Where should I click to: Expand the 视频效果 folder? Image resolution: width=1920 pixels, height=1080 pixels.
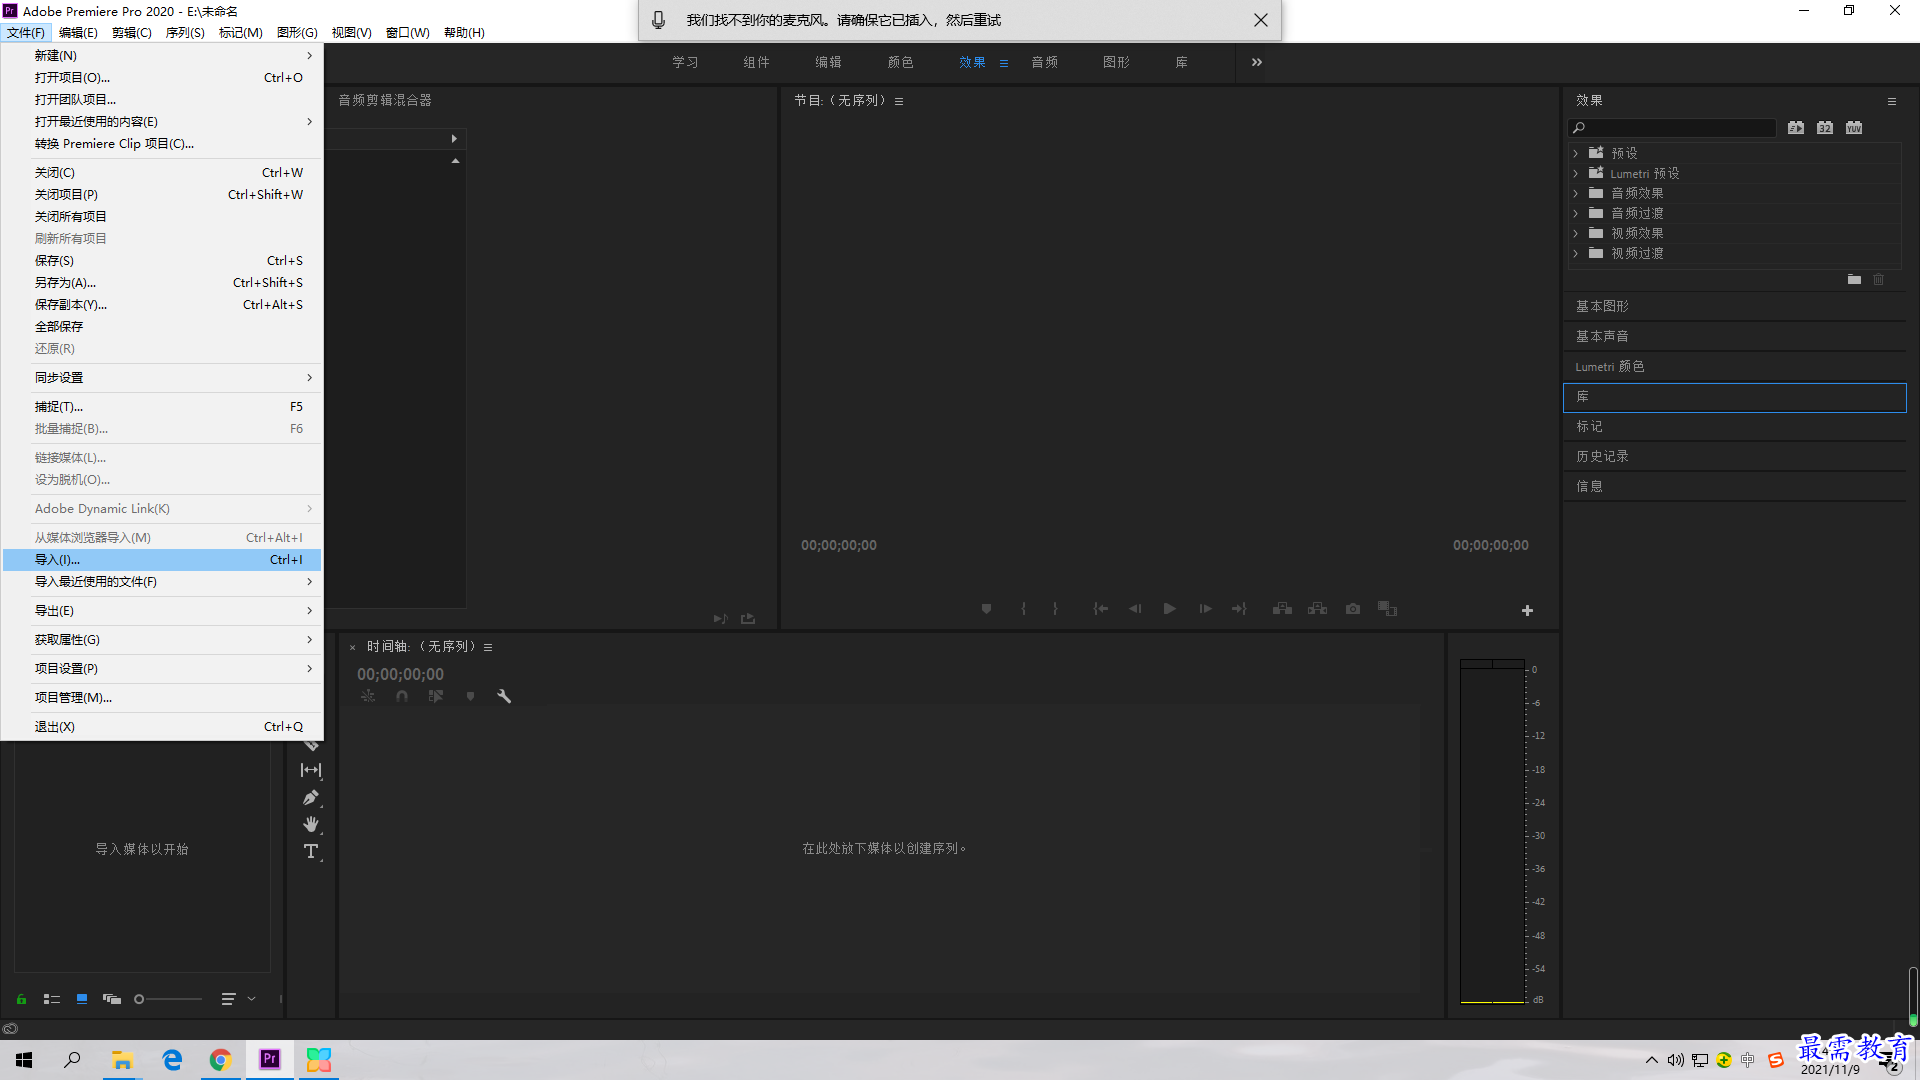click(1576, 233)
